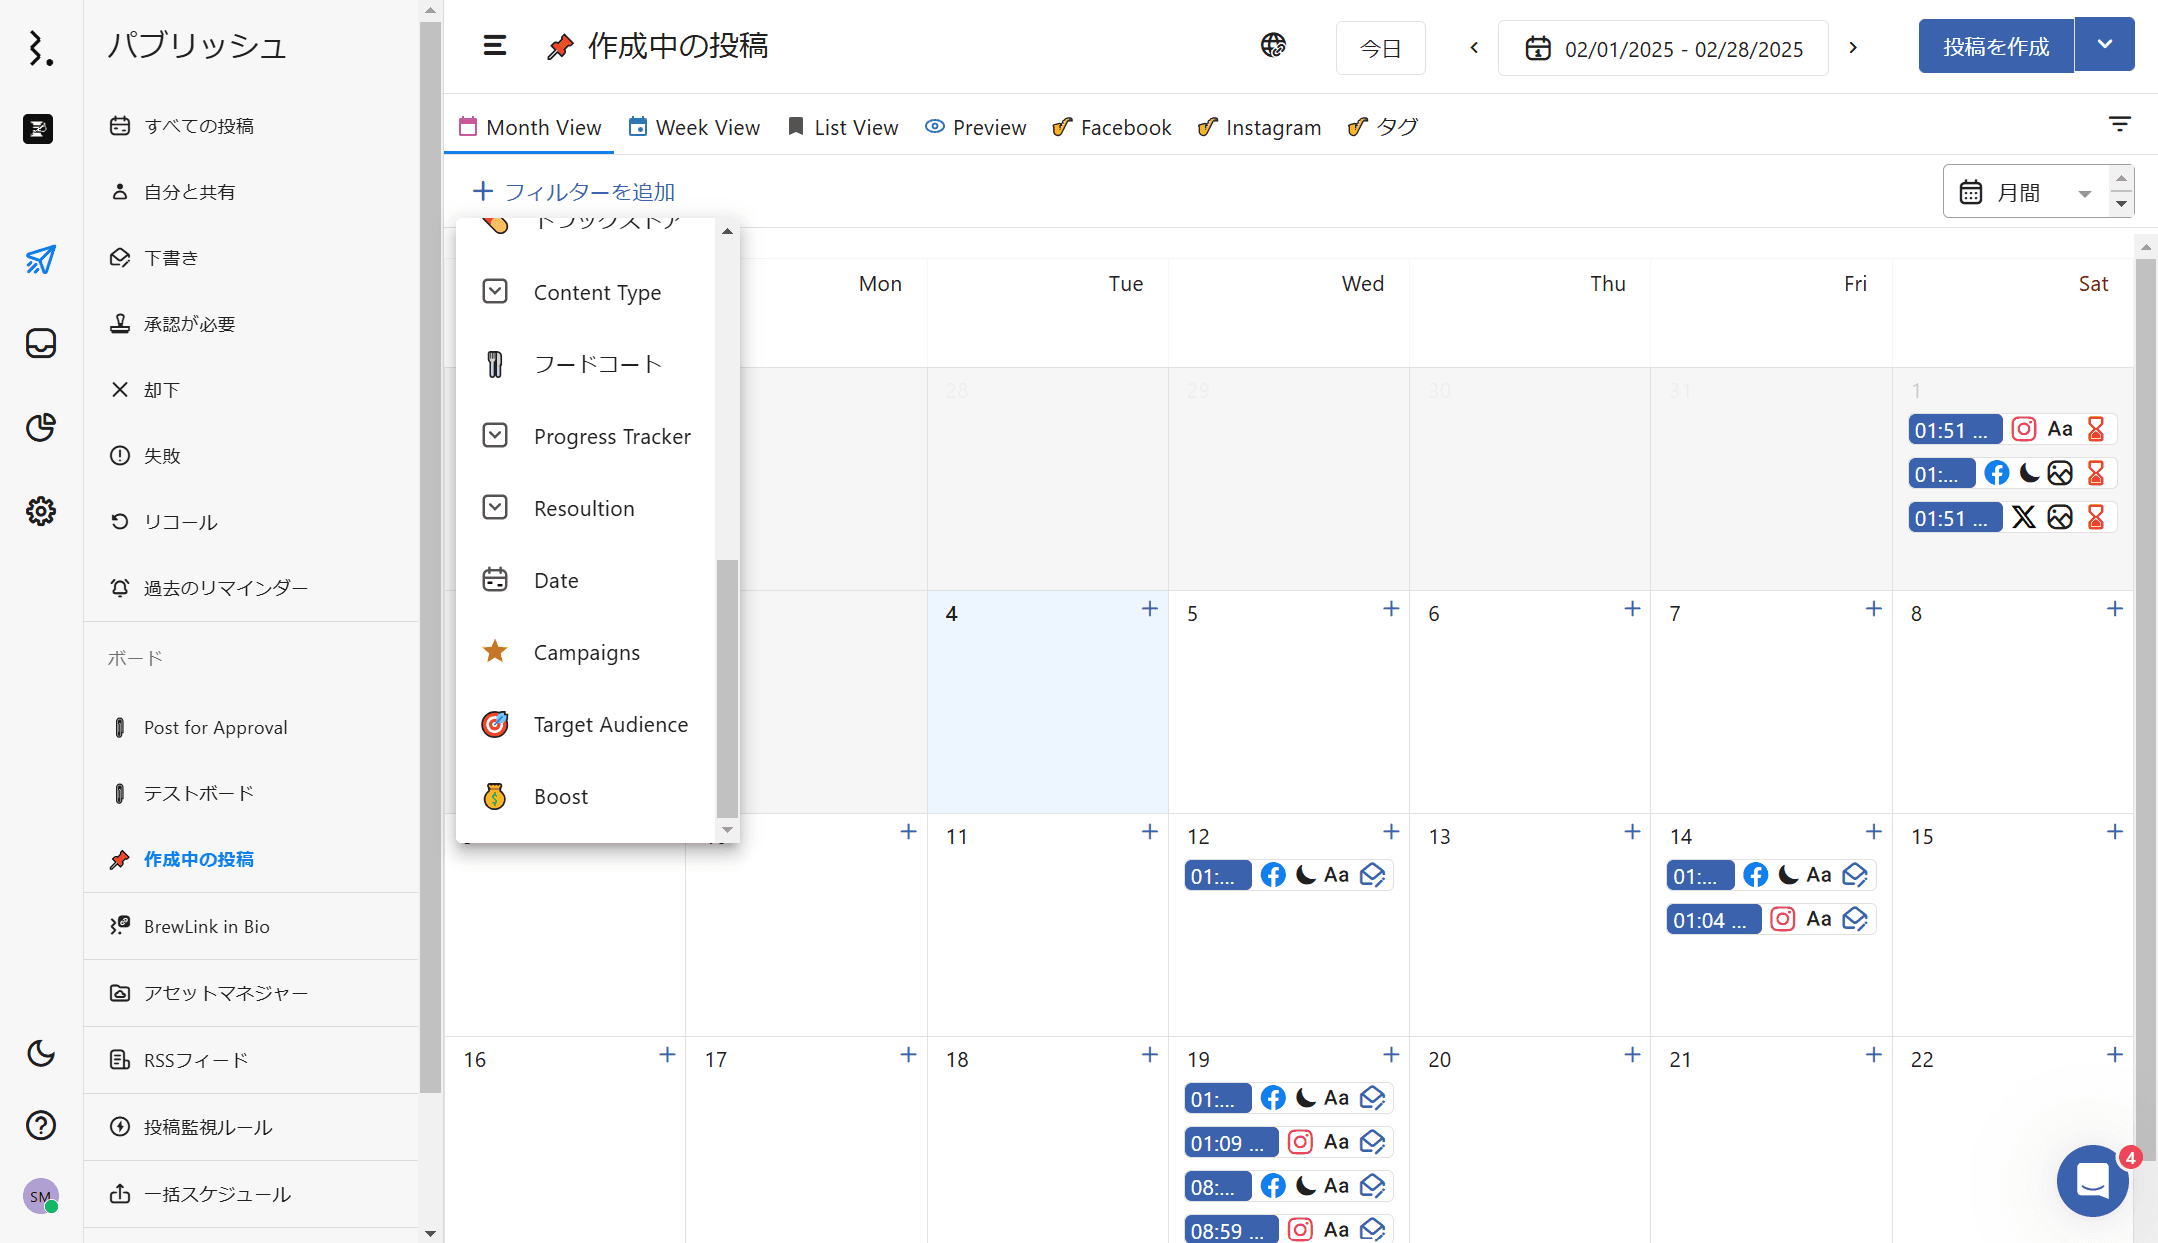This screenshot has width=2158, height=1243.
Task: Click the 今日 button
Action: [1380, 48]
